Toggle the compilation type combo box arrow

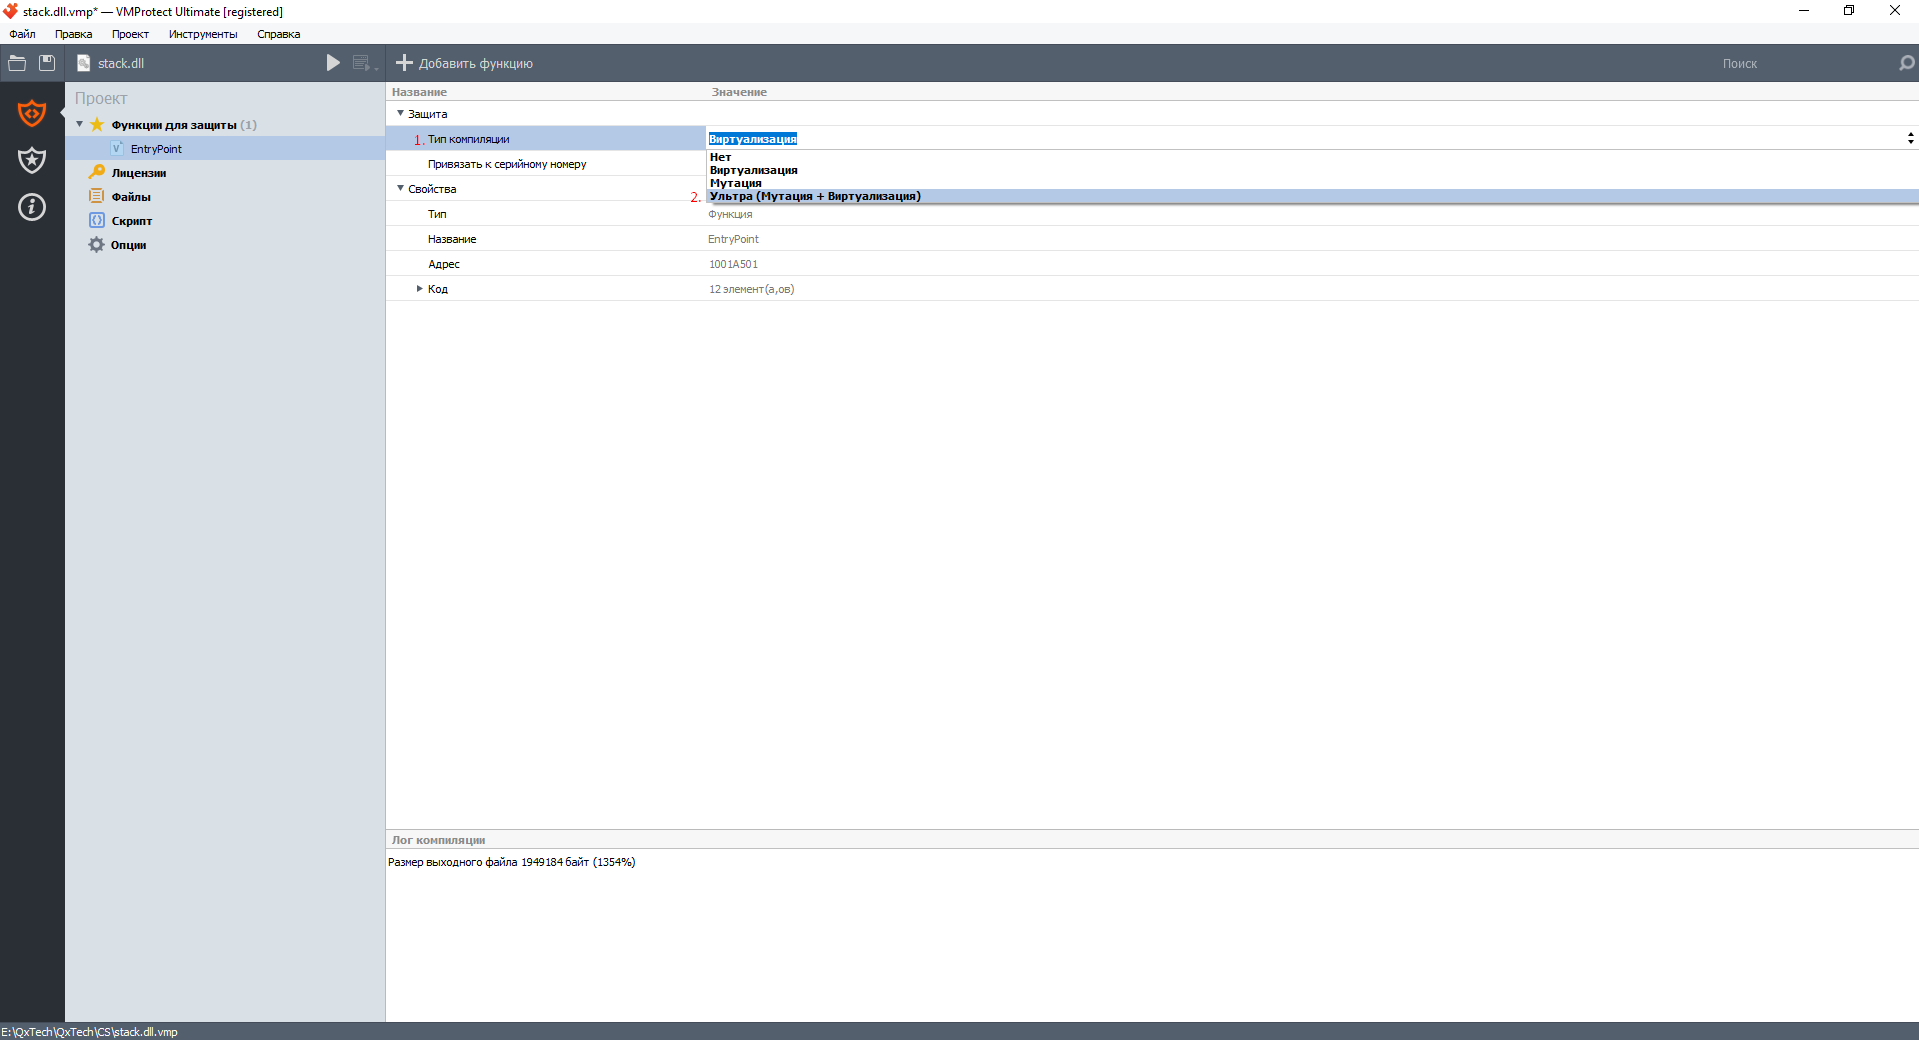(1910, 138)
